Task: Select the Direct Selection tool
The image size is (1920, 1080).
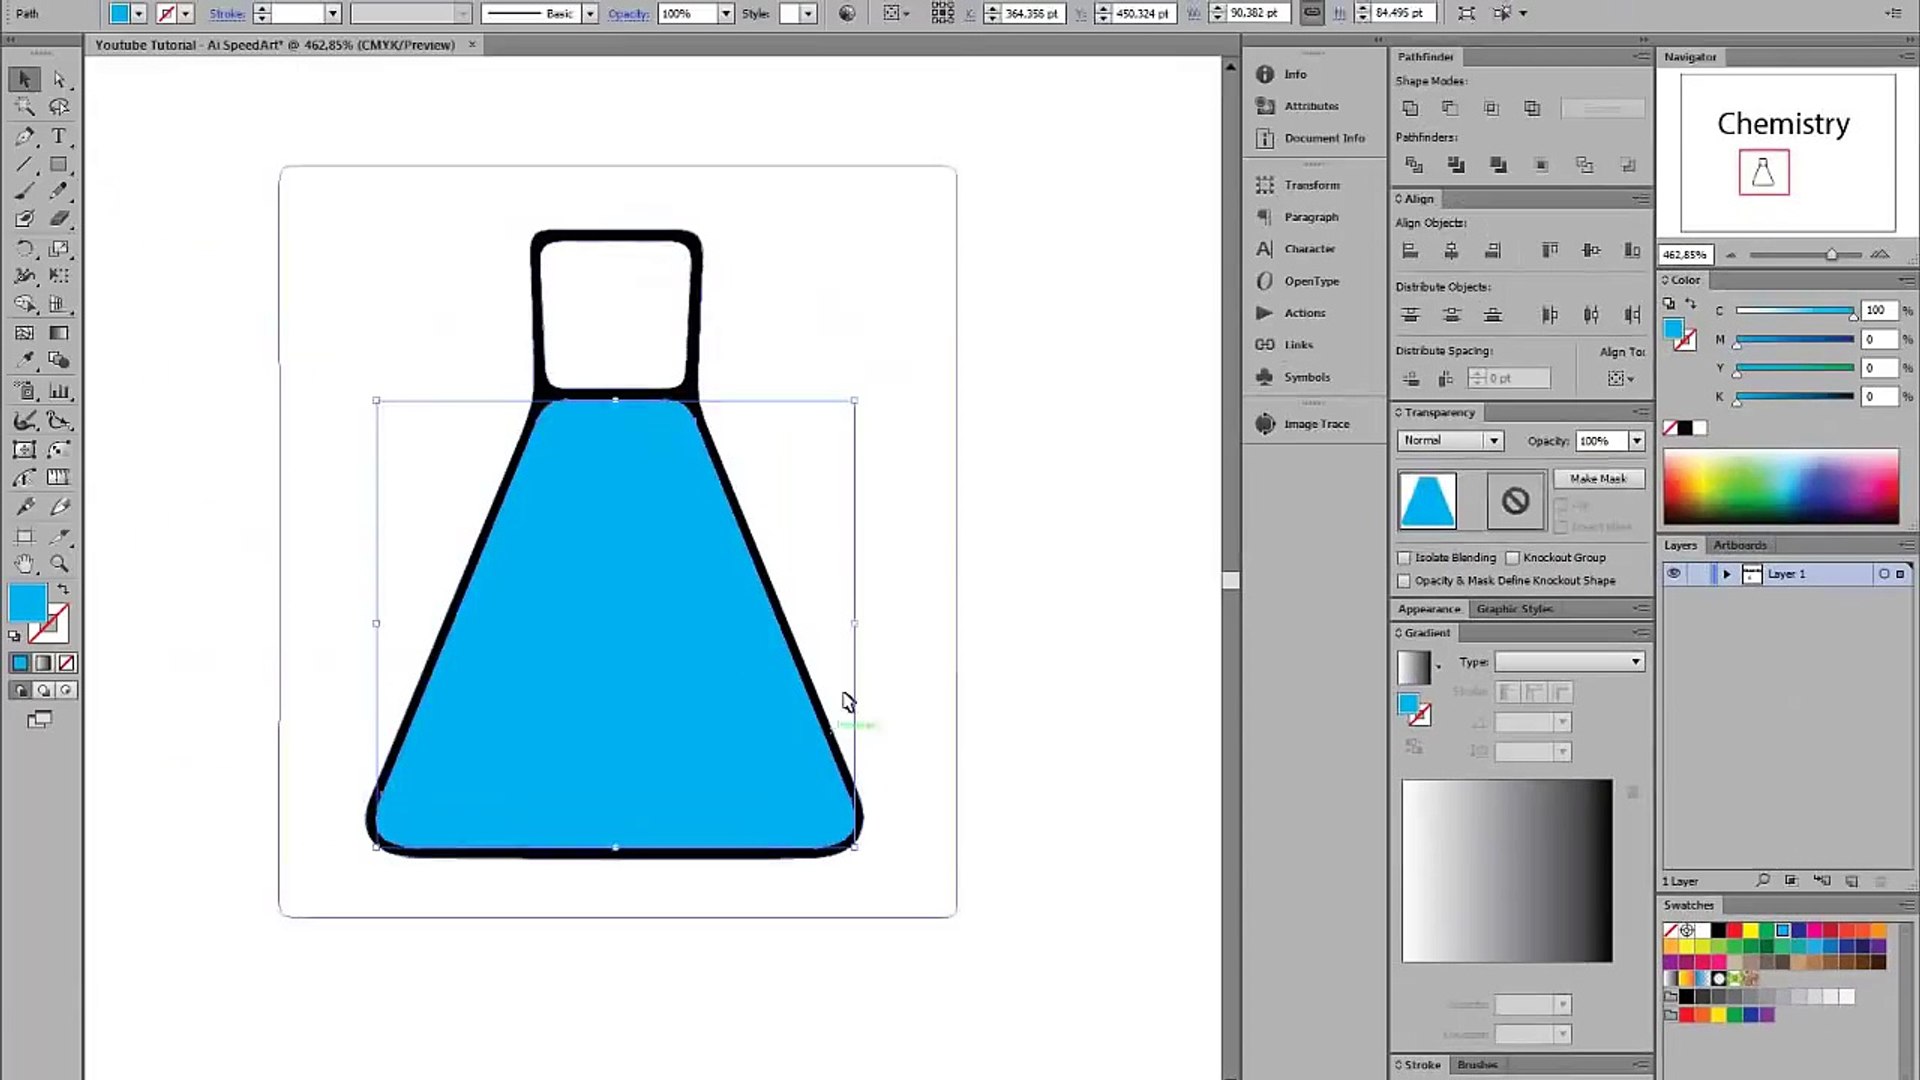Action: click(x=59, y=80)
